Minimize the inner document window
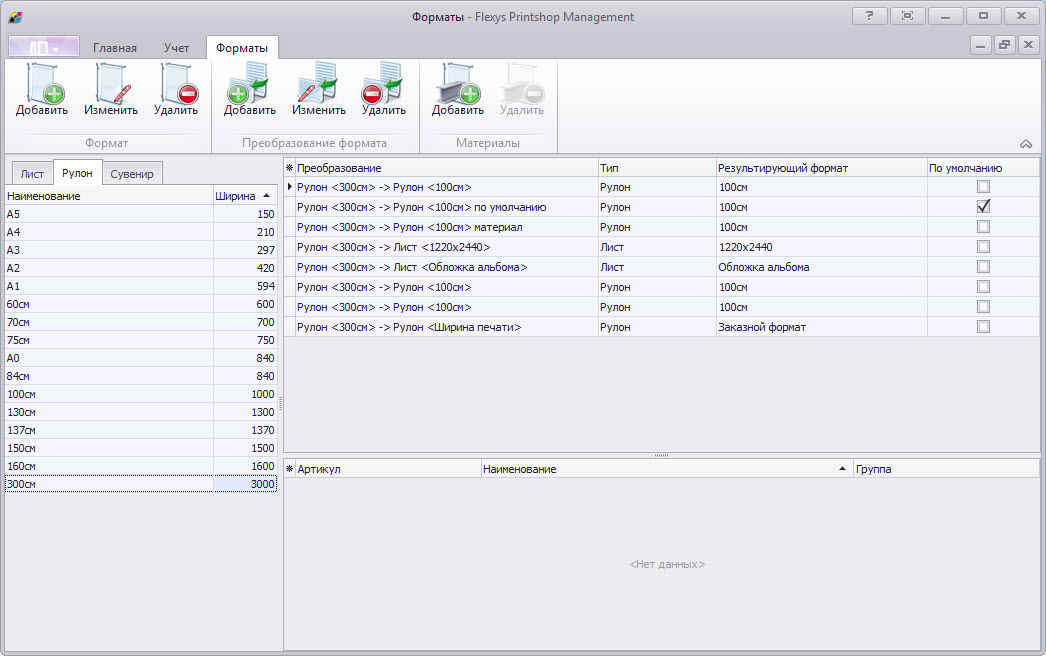 point(980,45)
